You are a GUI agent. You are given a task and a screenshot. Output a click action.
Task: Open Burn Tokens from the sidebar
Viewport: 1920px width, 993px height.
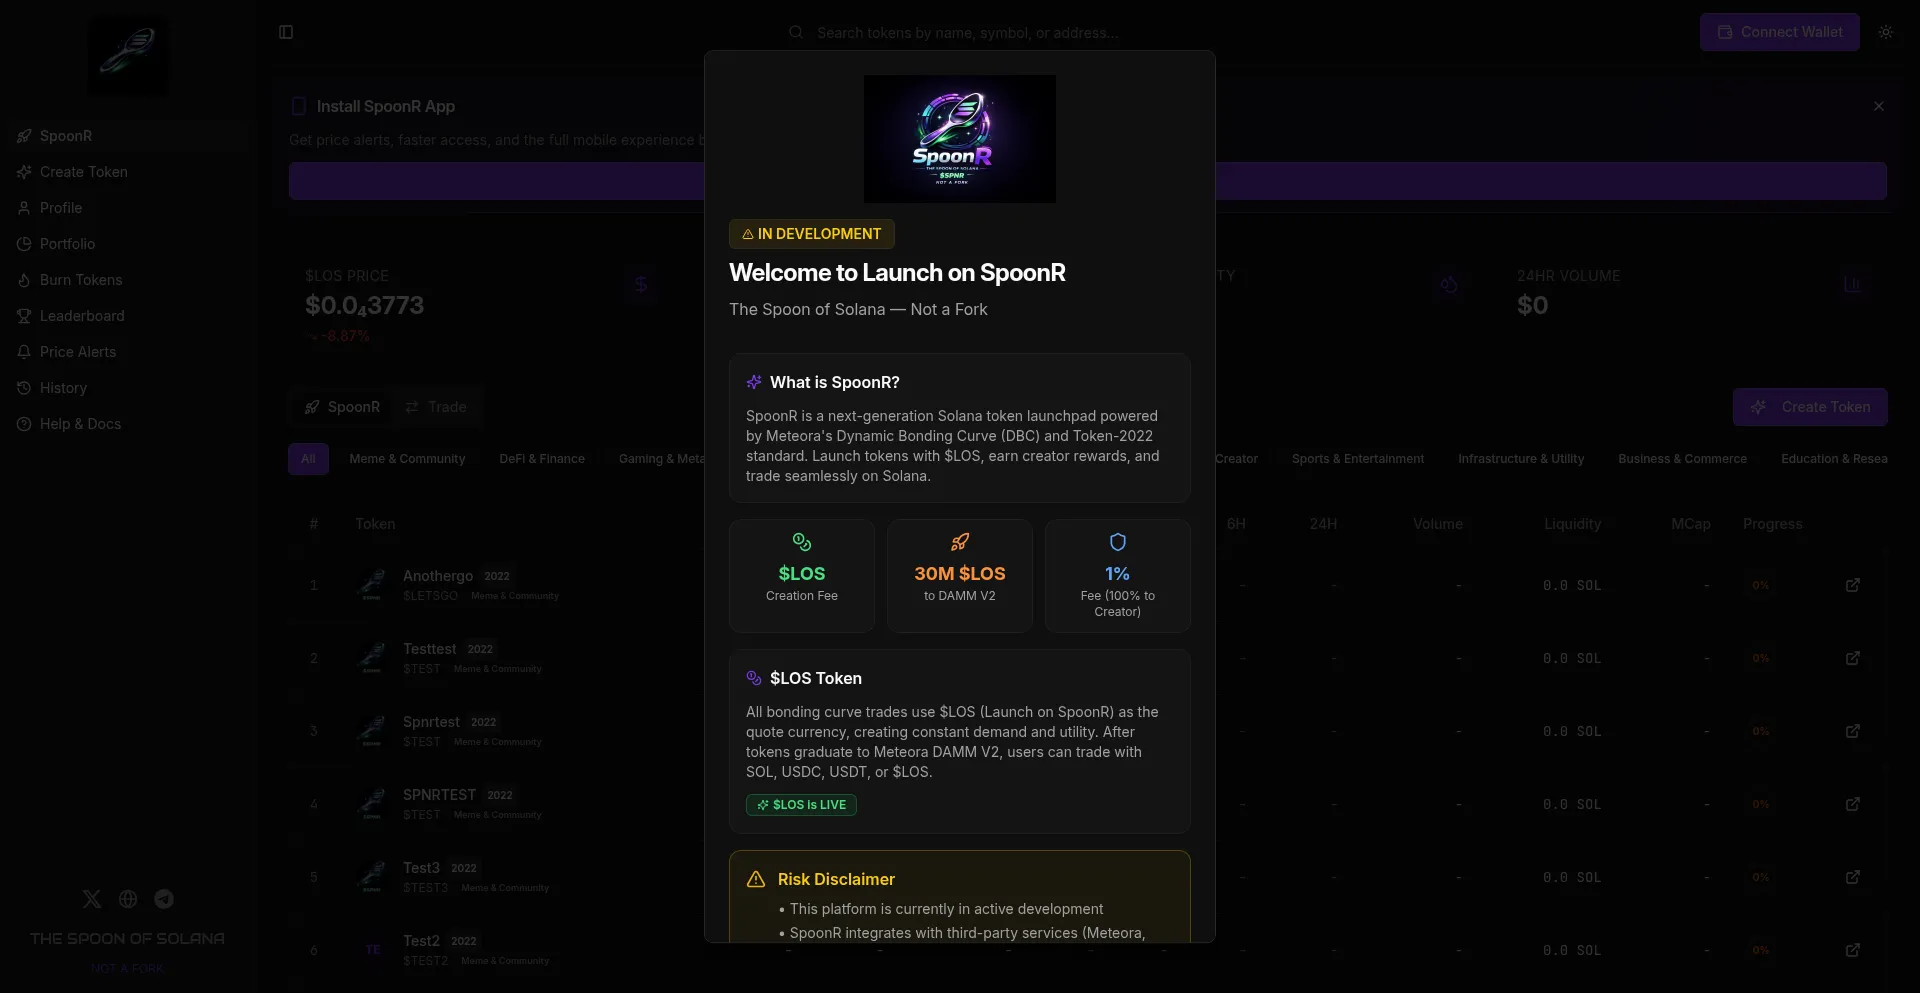coord(80,280)
